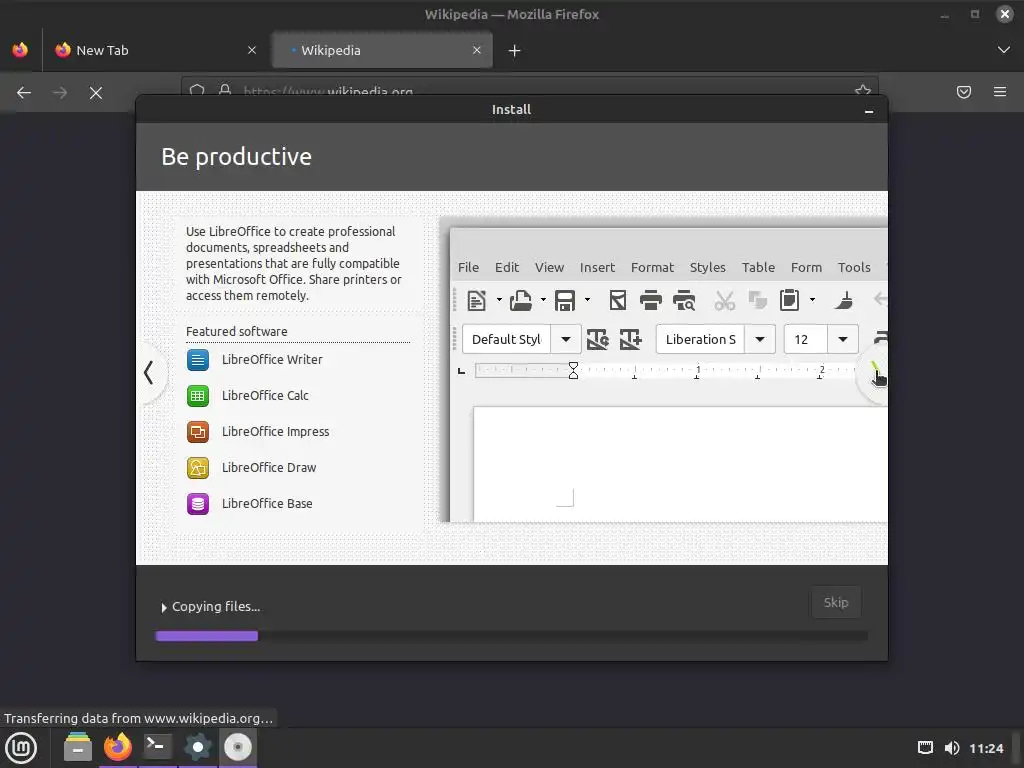Switch to the Wikipedia tab
Image resolution: width=1024 pixels, height=768 pixels.
382,50
